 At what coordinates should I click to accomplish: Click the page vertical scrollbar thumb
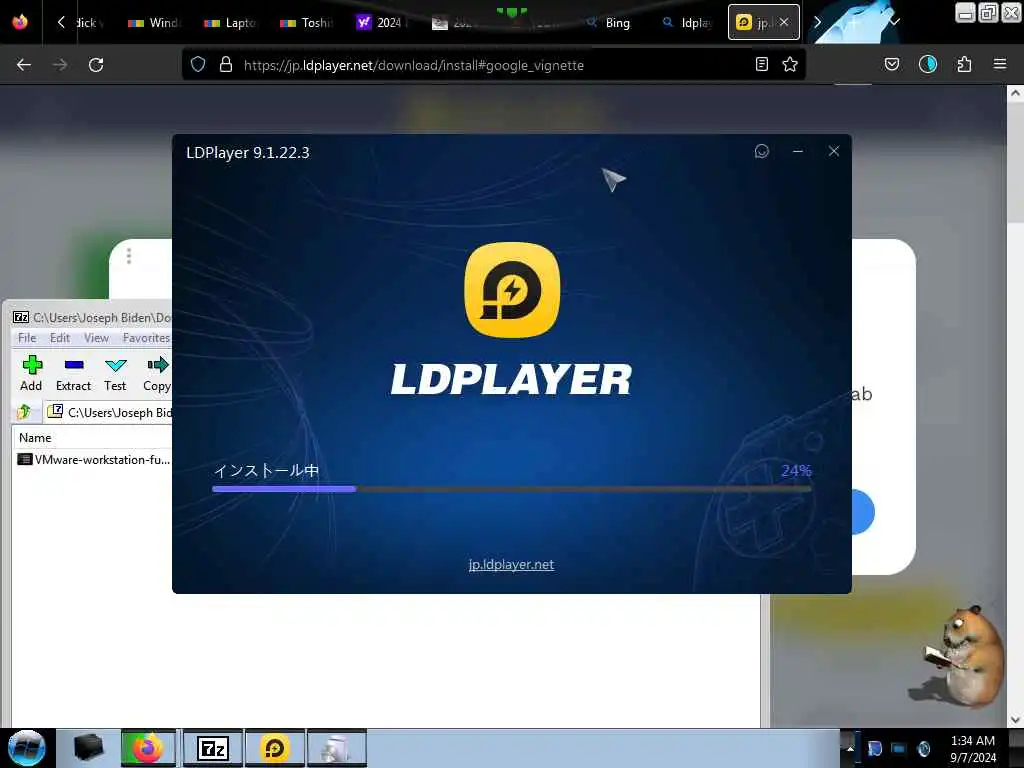1015,163
